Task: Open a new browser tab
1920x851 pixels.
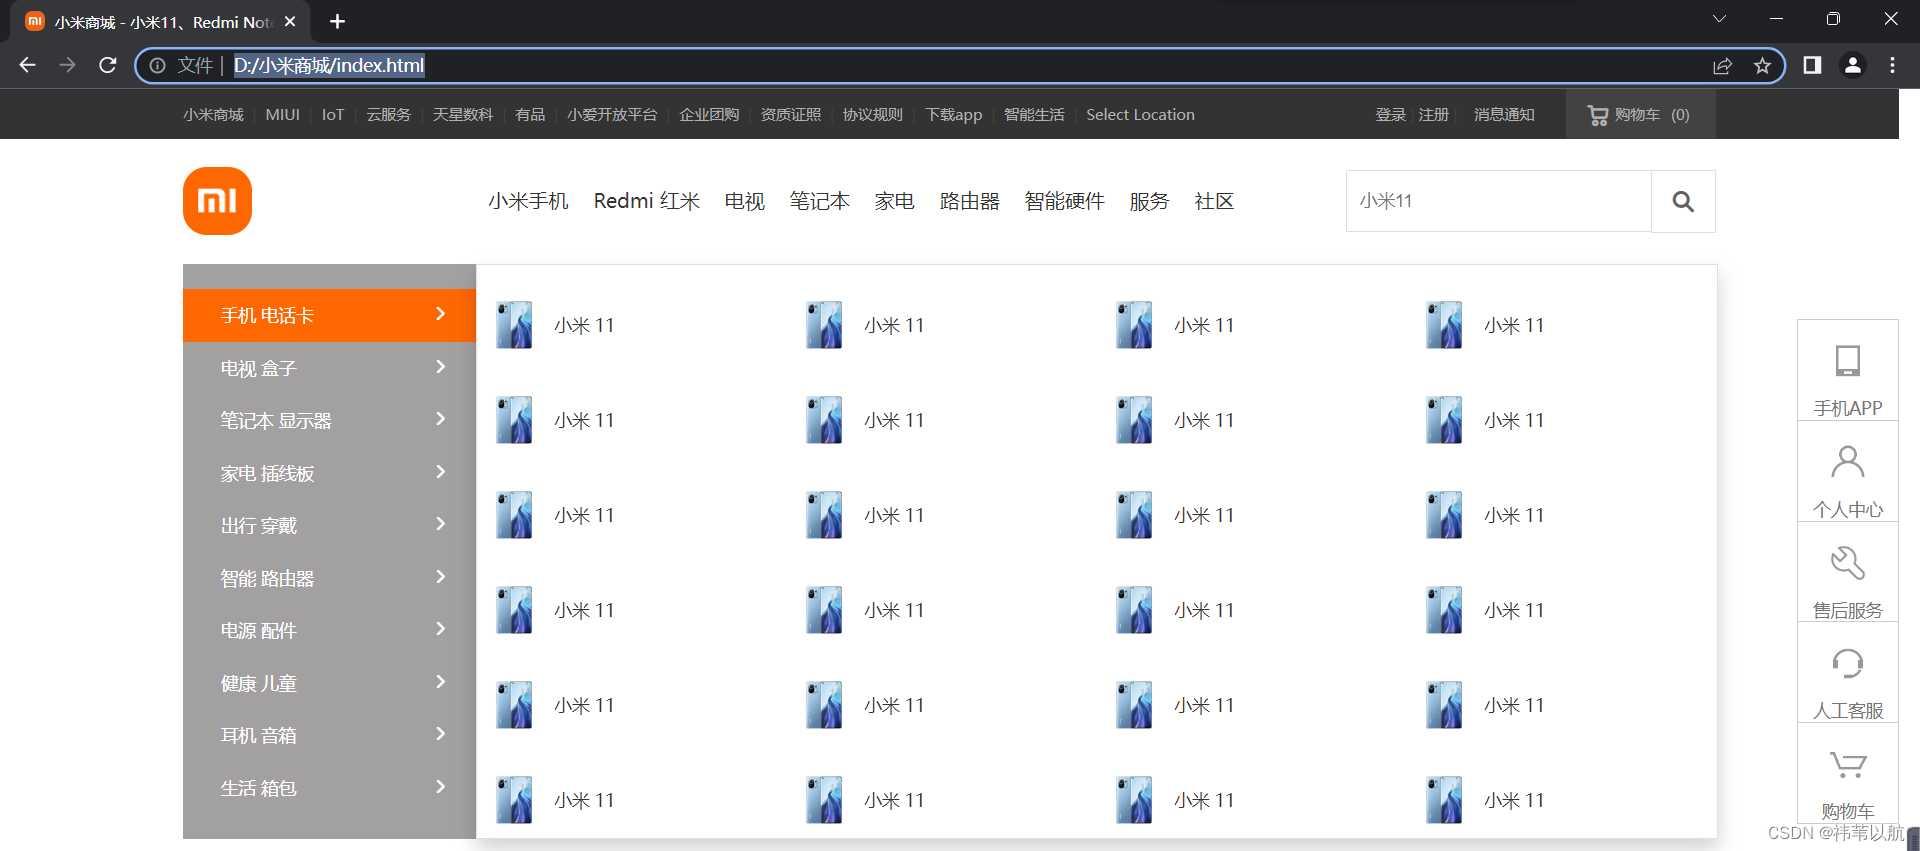Action: [338, 21]
